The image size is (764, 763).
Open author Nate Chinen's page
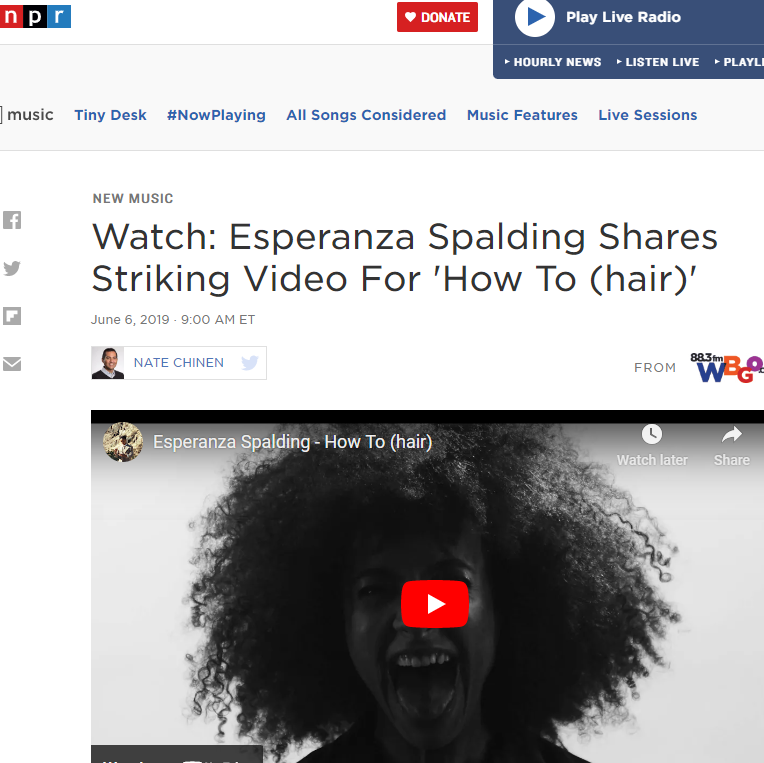179,362
